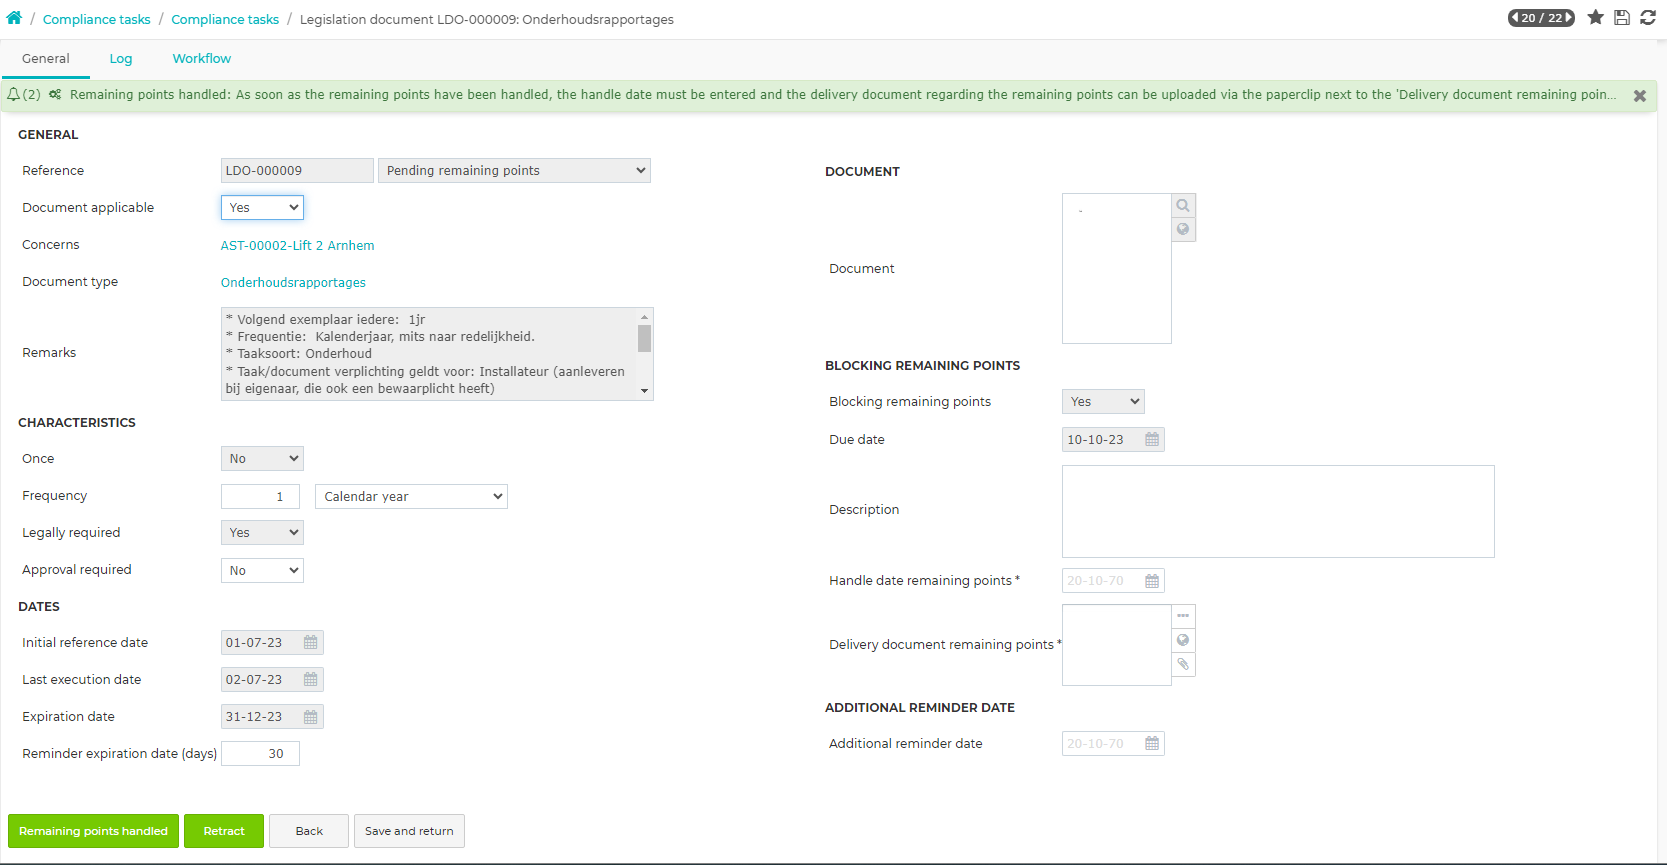
Task: Click Save and return button
Action: point(409,831)
